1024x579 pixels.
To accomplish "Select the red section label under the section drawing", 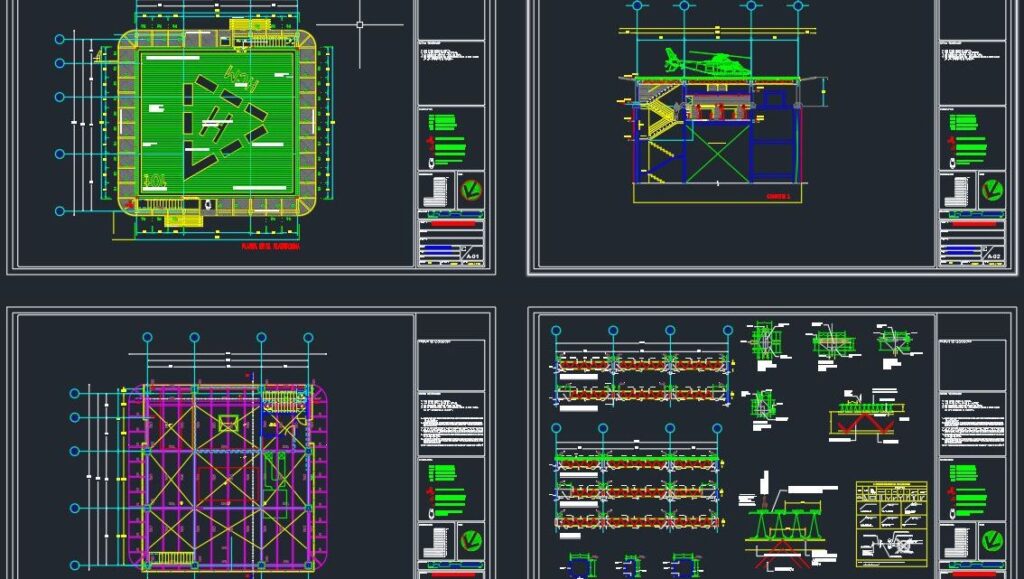I will tap(778, 197).
